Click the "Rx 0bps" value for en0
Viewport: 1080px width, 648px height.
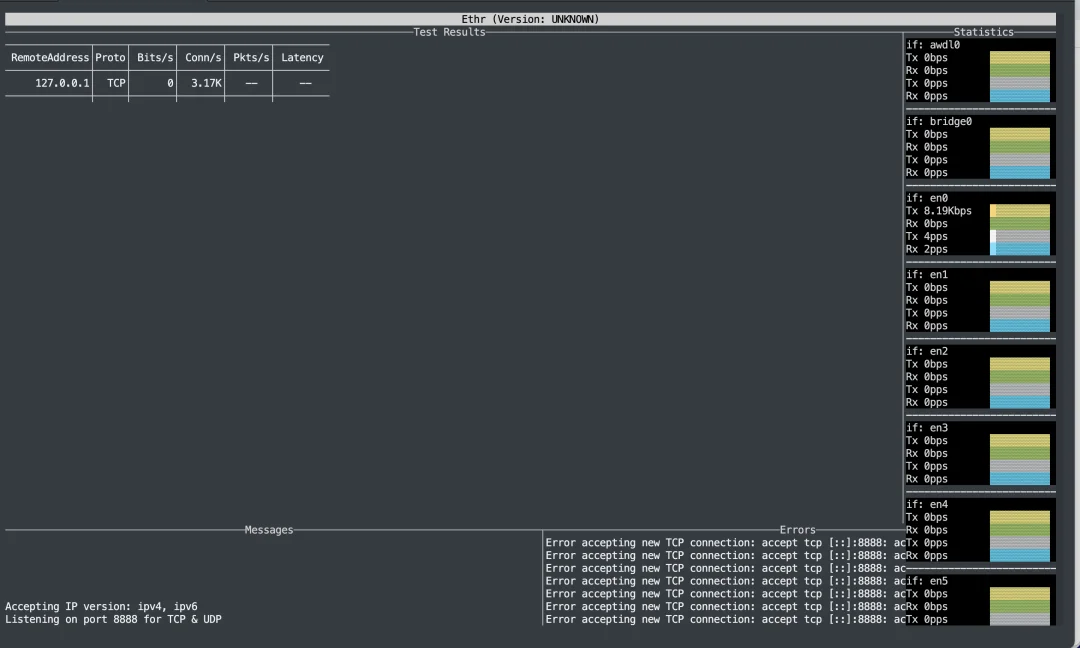click(926, 224)
